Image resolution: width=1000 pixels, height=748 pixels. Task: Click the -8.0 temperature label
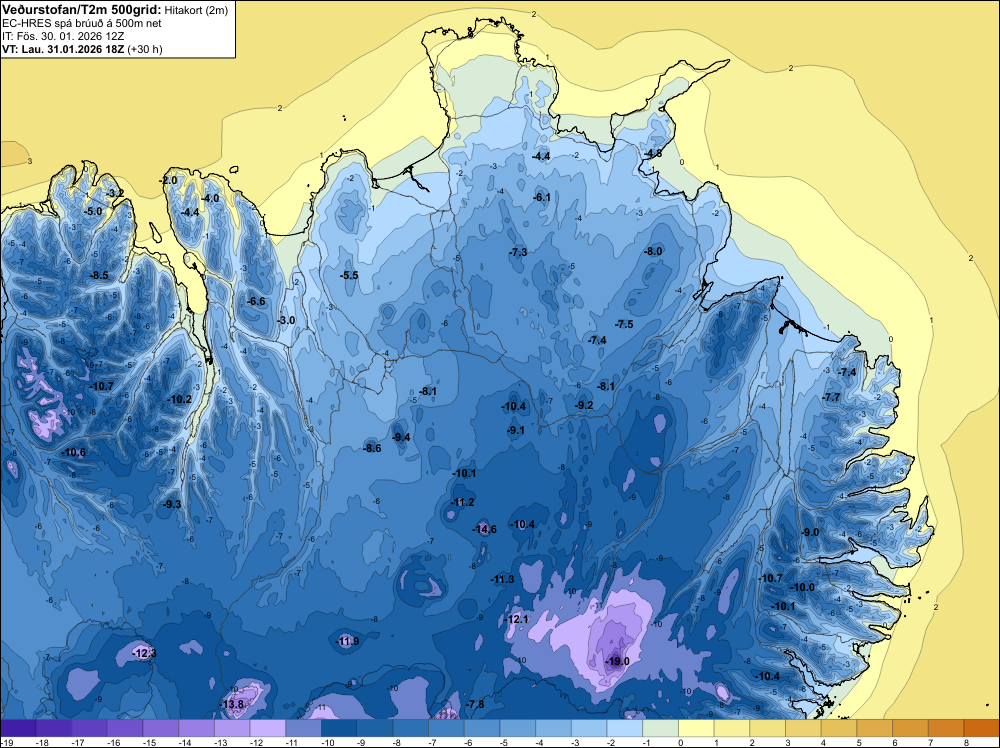click(x=653, y=251)
